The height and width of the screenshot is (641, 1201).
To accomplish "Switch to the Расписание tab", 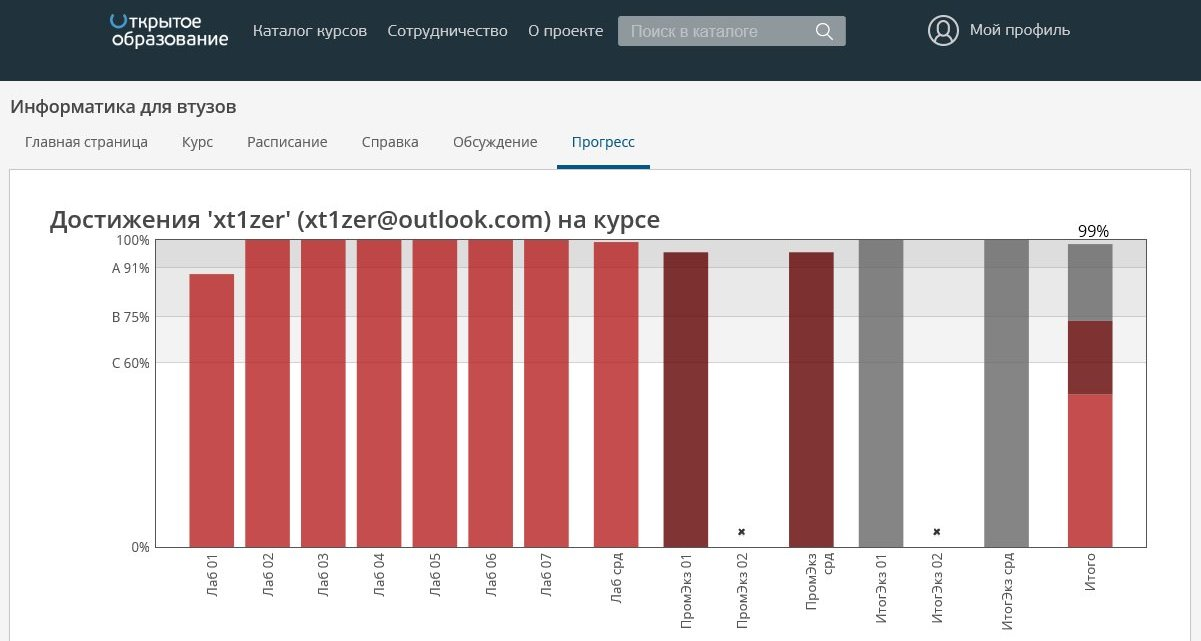I will click(287, 142).
